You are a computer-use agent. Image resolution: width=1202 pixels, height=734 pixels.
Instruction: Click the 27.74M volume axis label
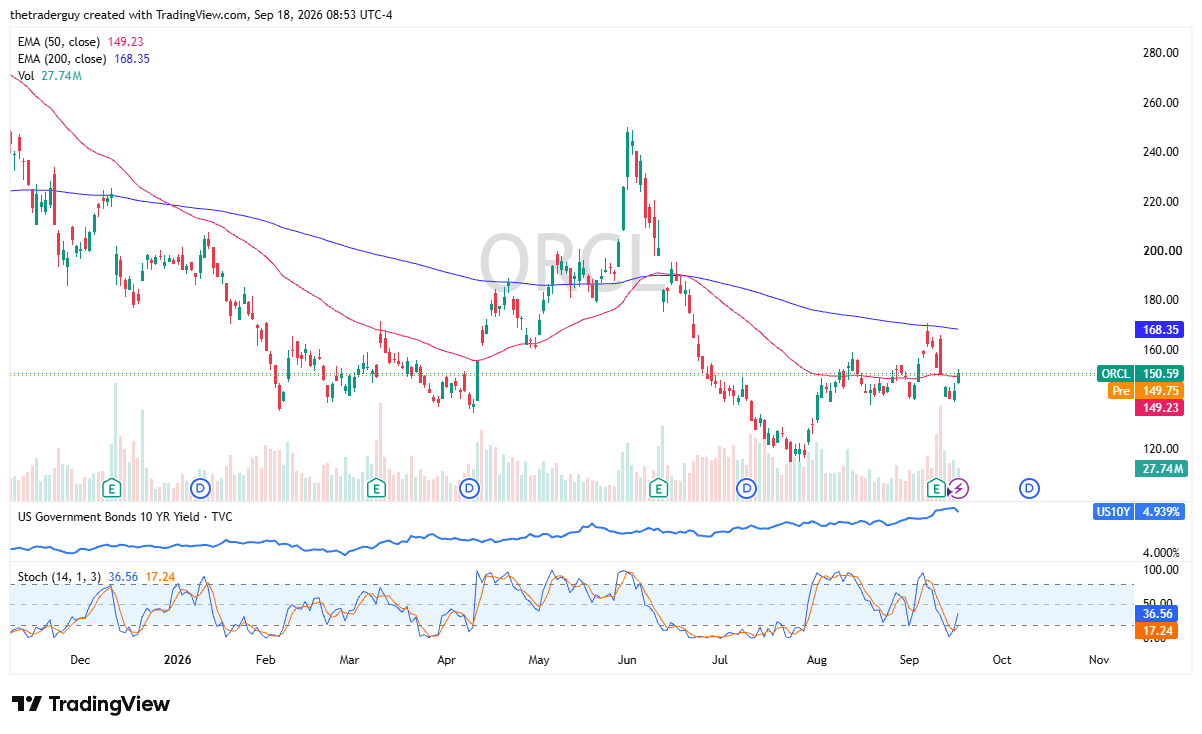click(1160, 468)
